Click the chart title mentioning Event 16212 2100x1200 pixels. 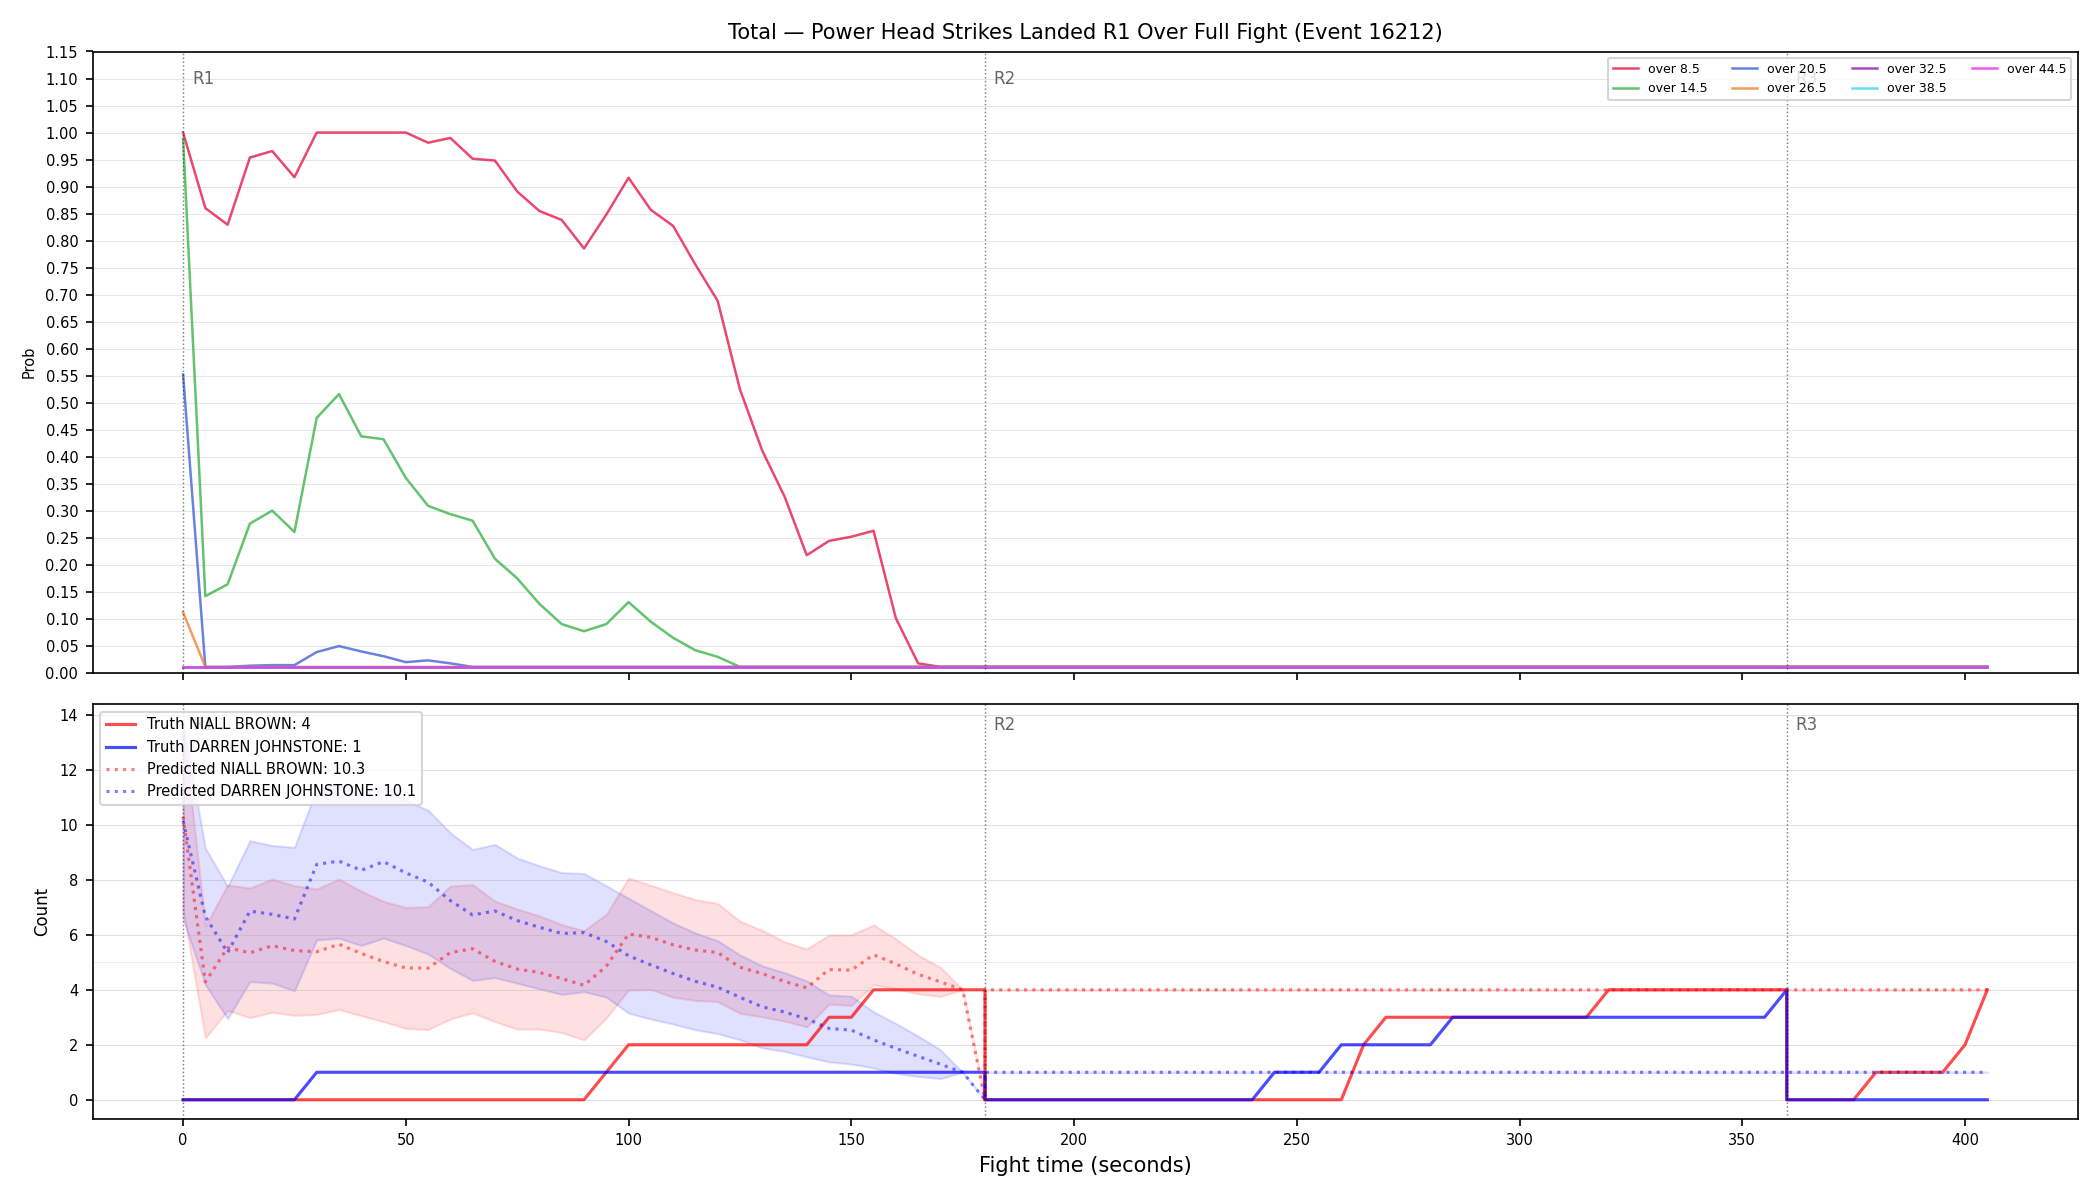click(x=1085, y=32)
